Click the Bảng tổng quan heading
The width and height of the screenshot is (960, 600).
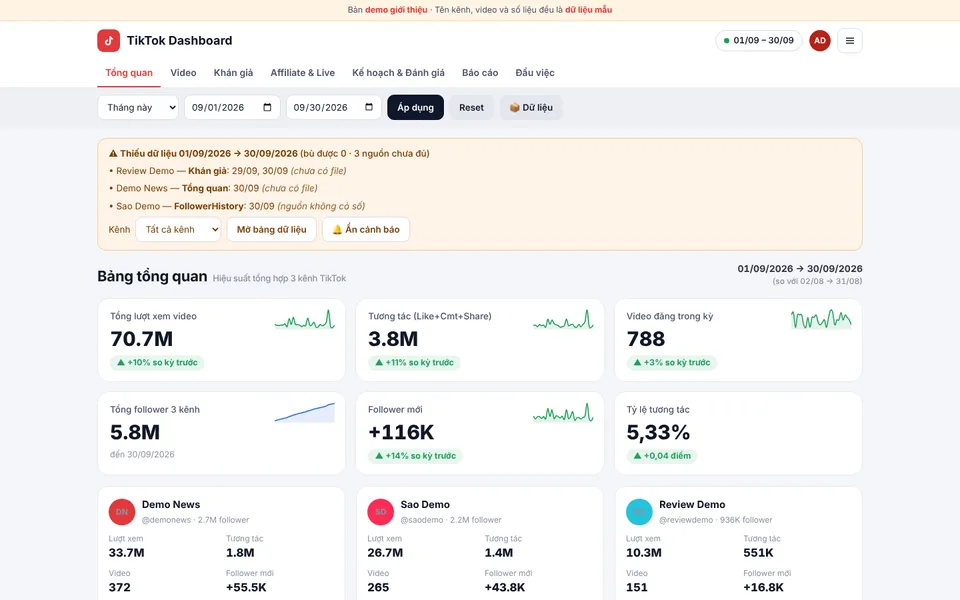click(152, 276)
